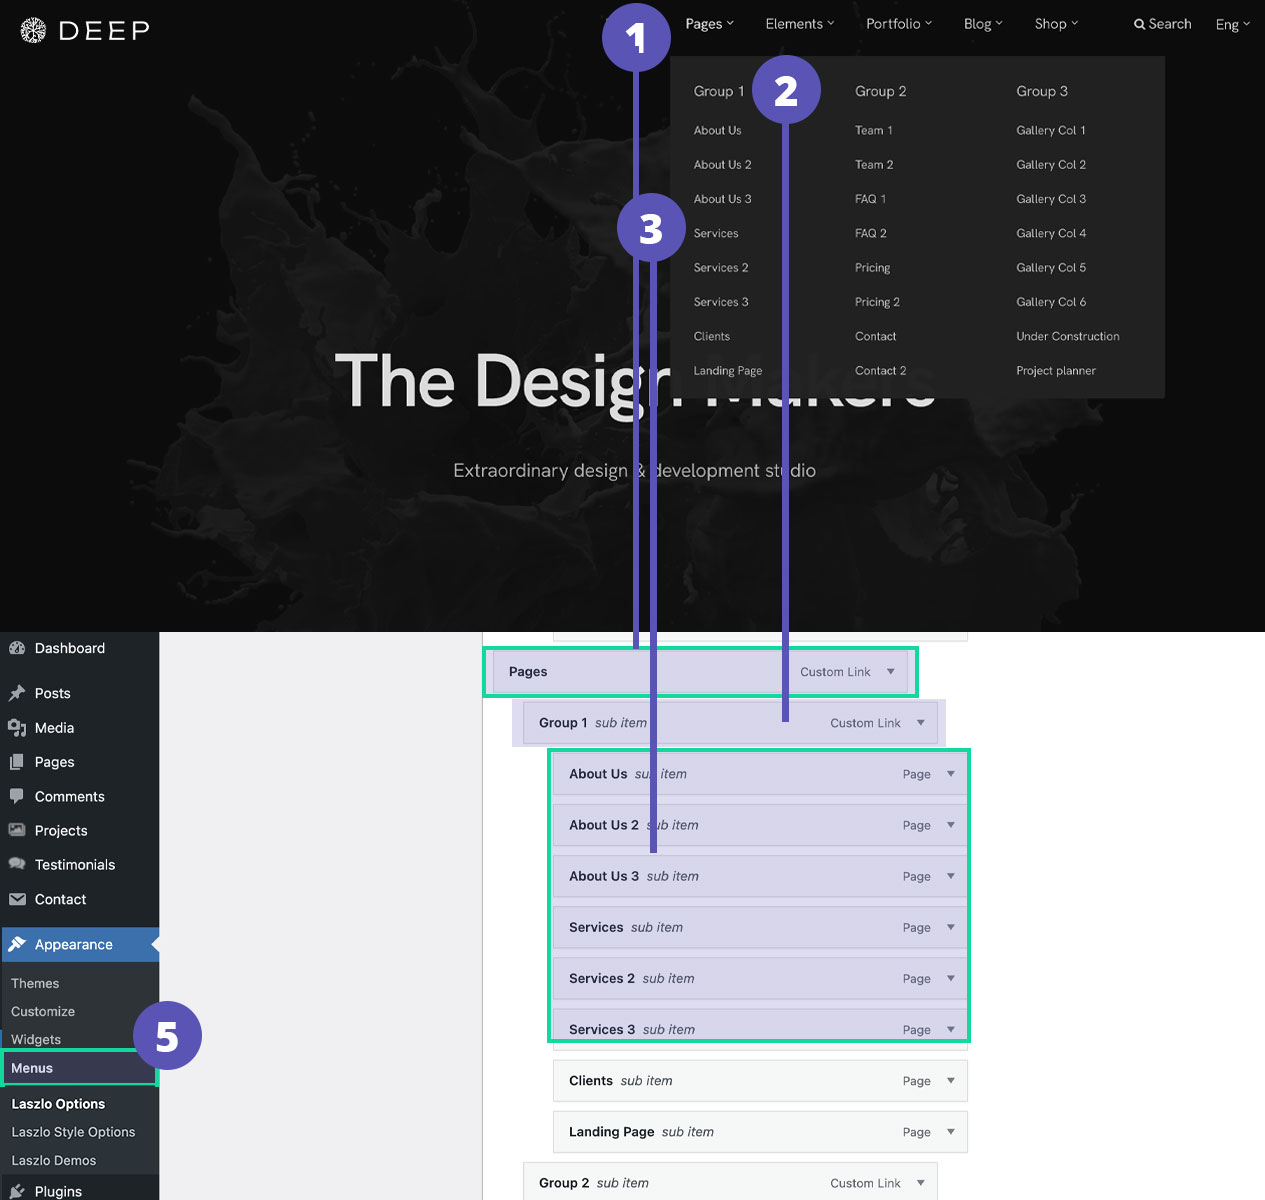Expand the Landing Page item arrow
This screenshot has height=1200, width=1265.
[x=950, y=1132]
